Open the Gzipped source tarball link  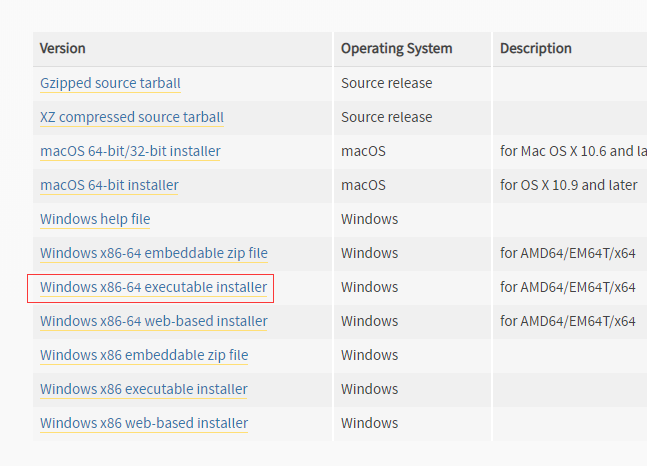click(x=110, y=83)
